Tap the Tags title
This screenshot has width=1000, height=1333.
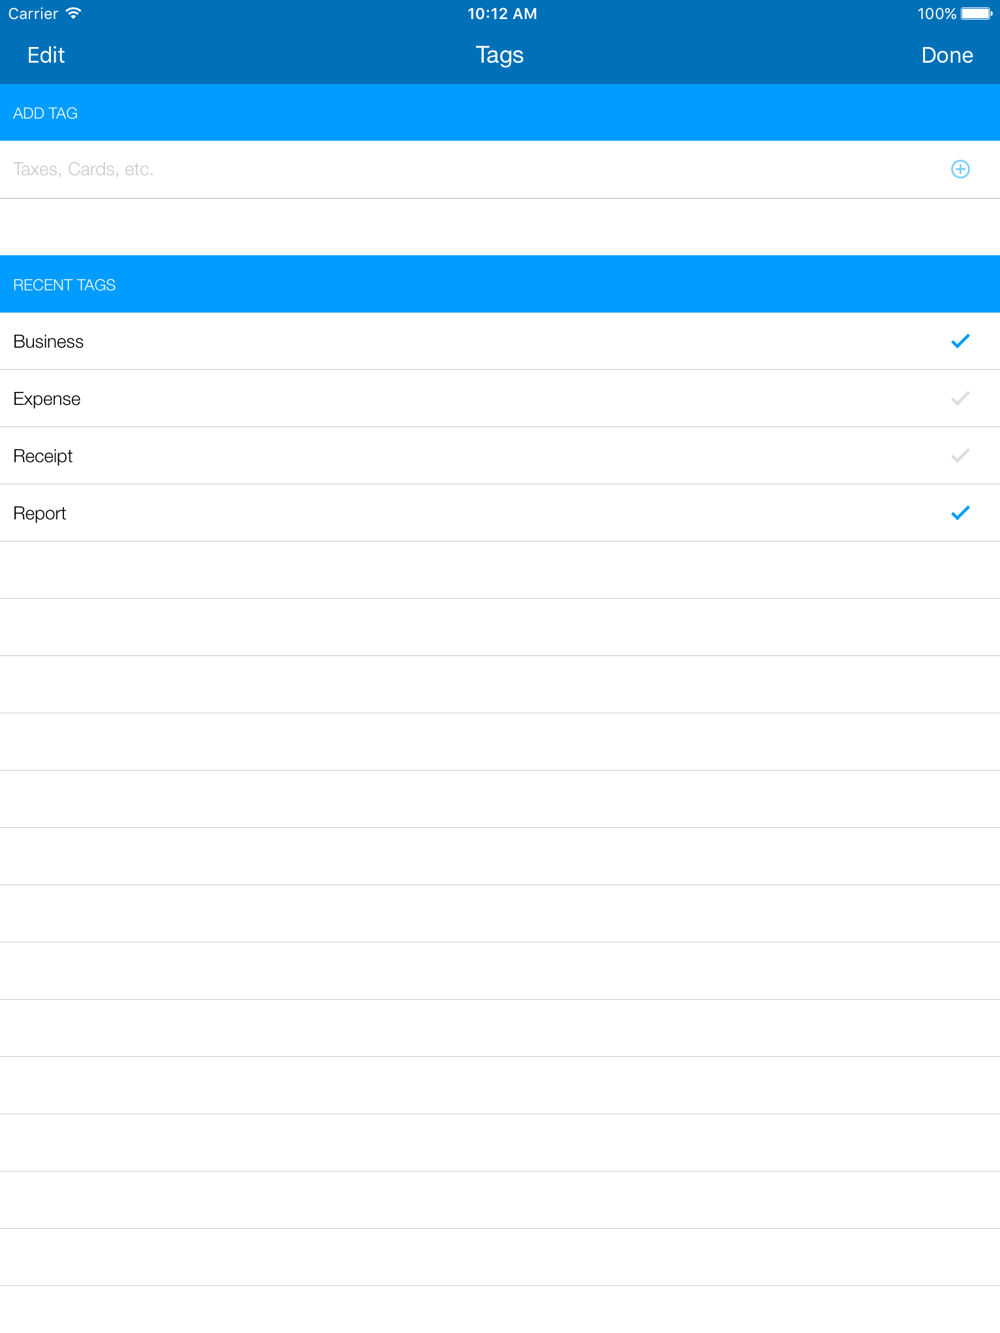(500, 55)
